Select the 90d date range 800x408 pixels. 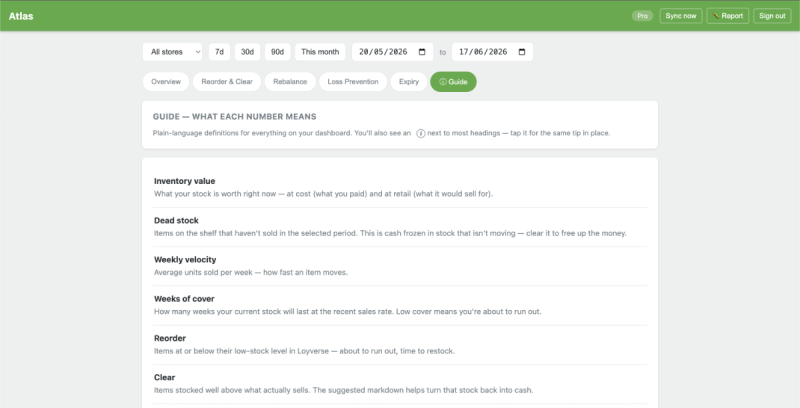click(278, 52)
